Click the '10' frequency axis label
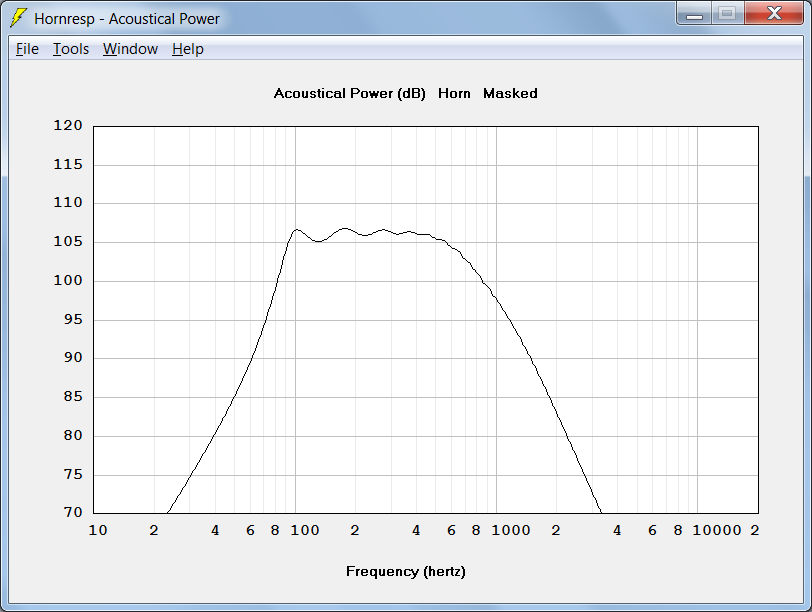The image size is (812, 612). point(98,530)
